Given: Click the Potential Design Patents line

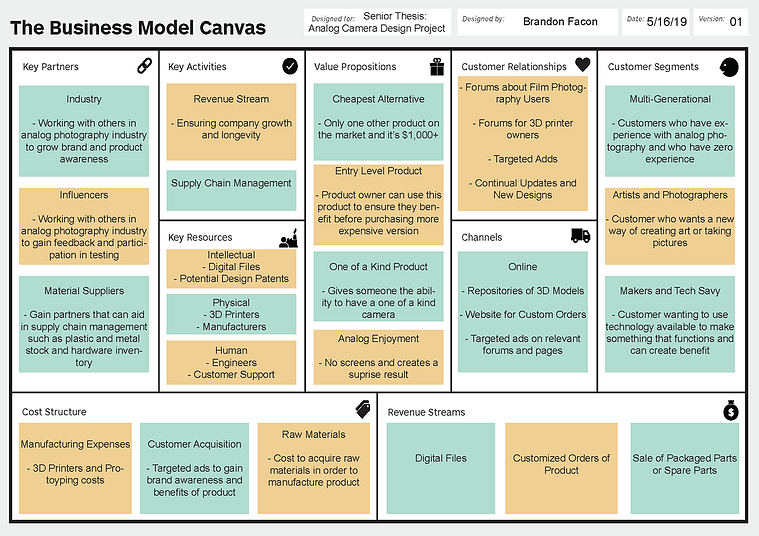Looking at the screenshot, I should (x=231, y=279).
